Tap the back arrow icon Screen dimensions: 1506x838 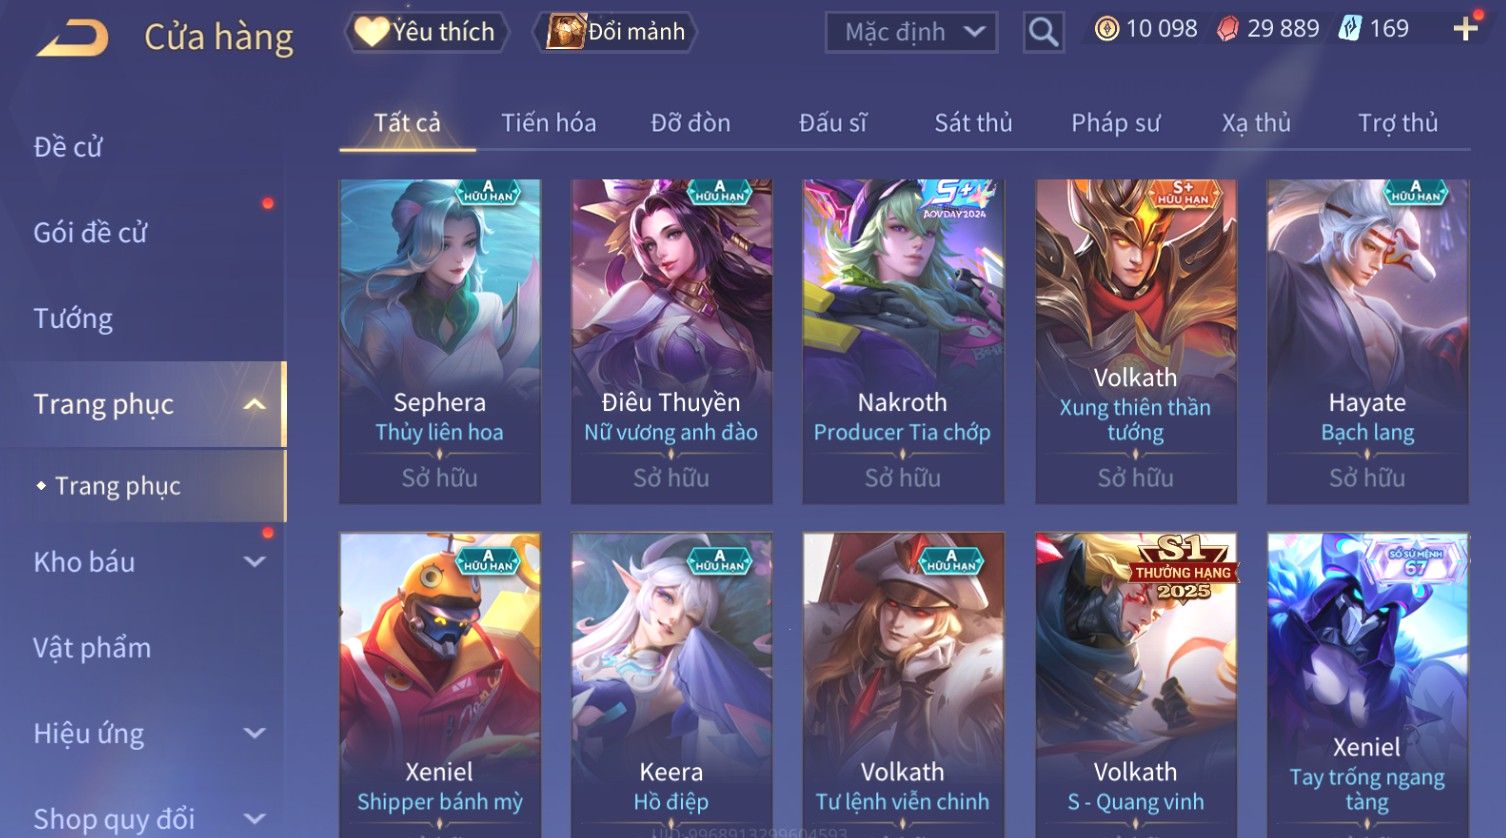pyautogui.click(x=72, y=39)
